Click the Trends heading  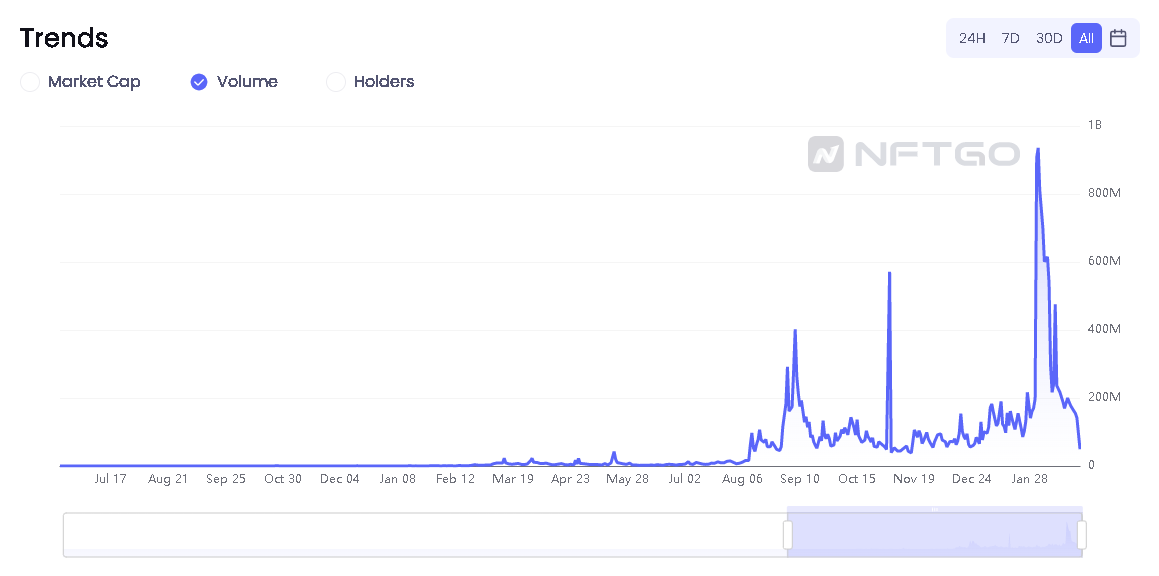tap(64, 38)
